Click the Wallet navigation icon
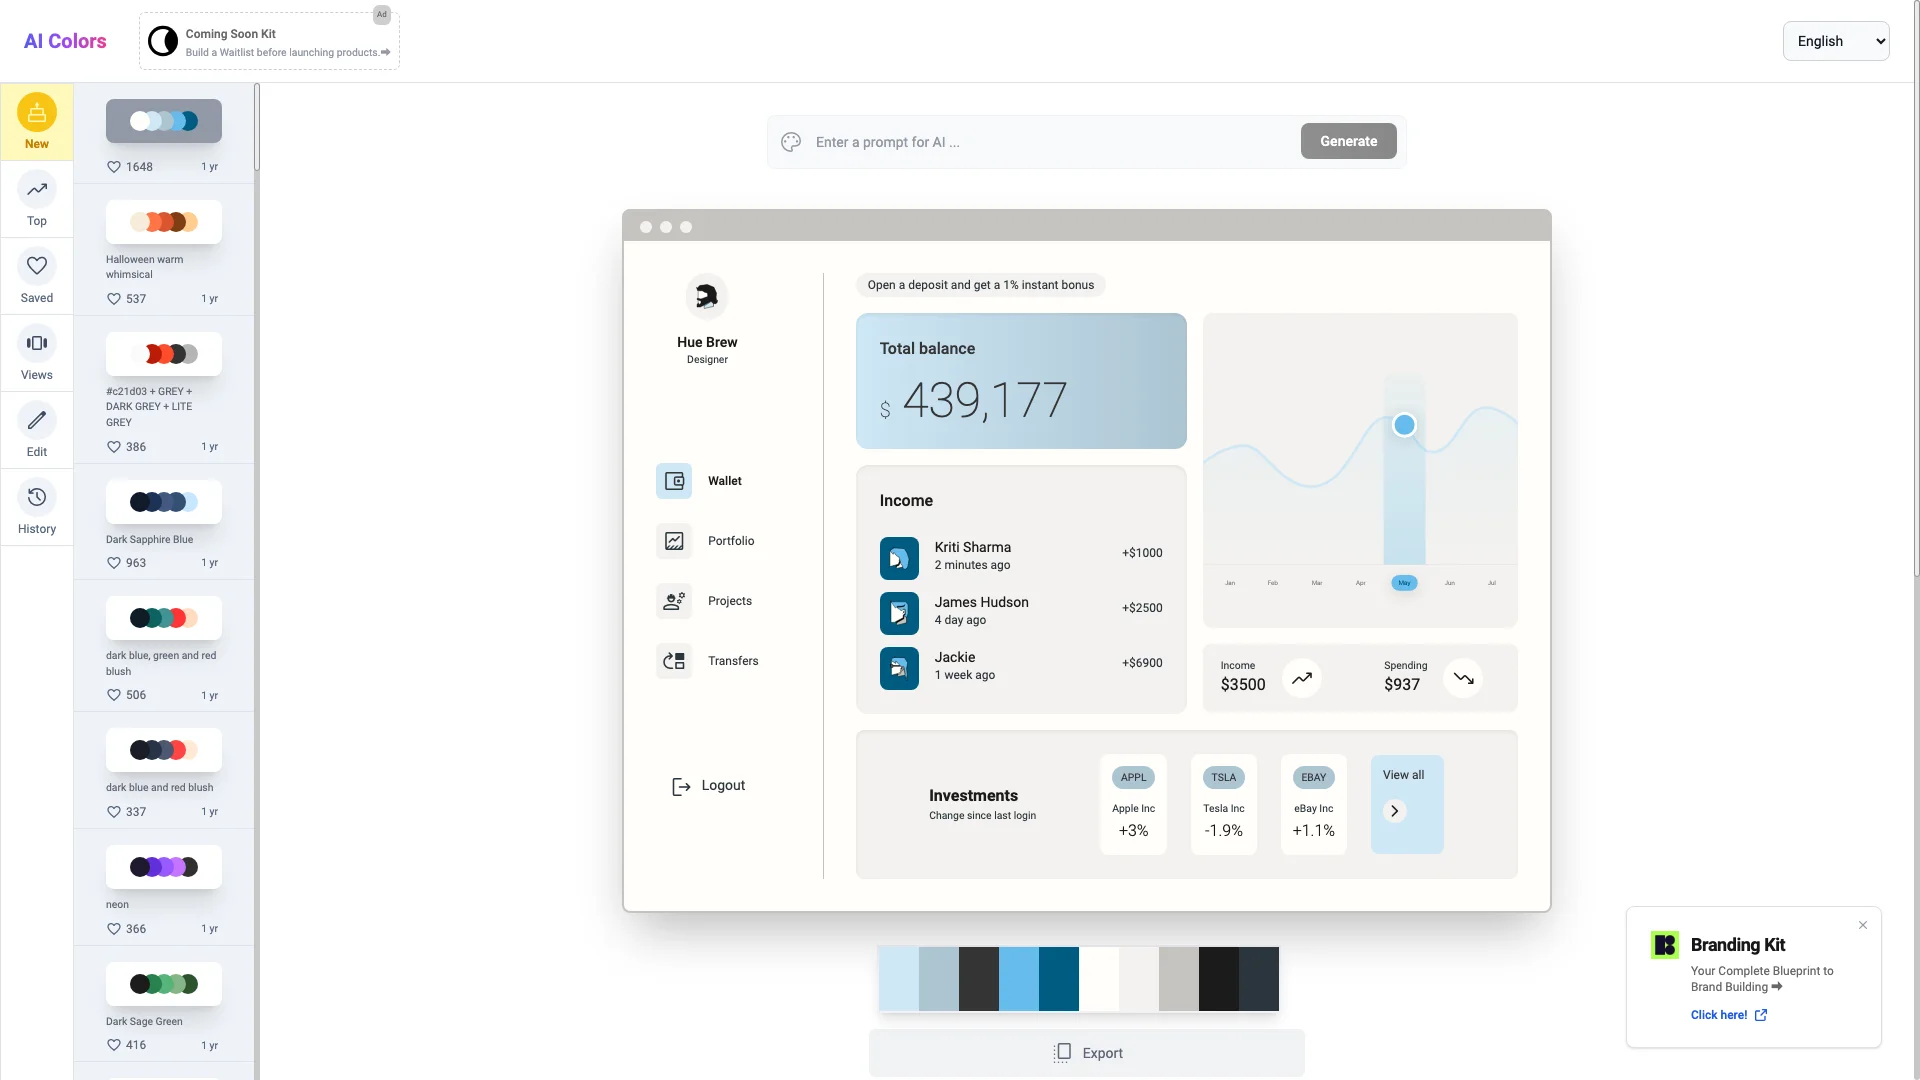This screenshot has width=1920, height=1080. coord(674,479)
